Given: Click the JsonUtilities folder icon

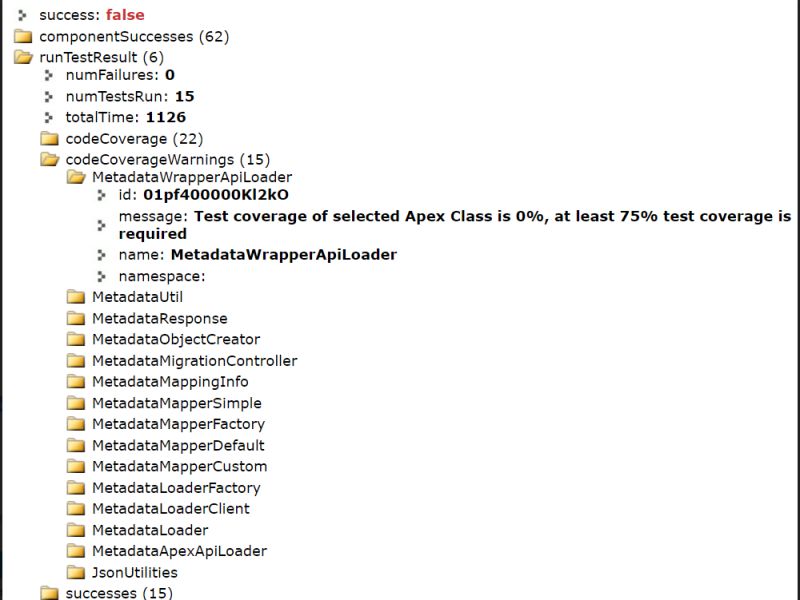Looking at the screenshot, I should 74,572.
